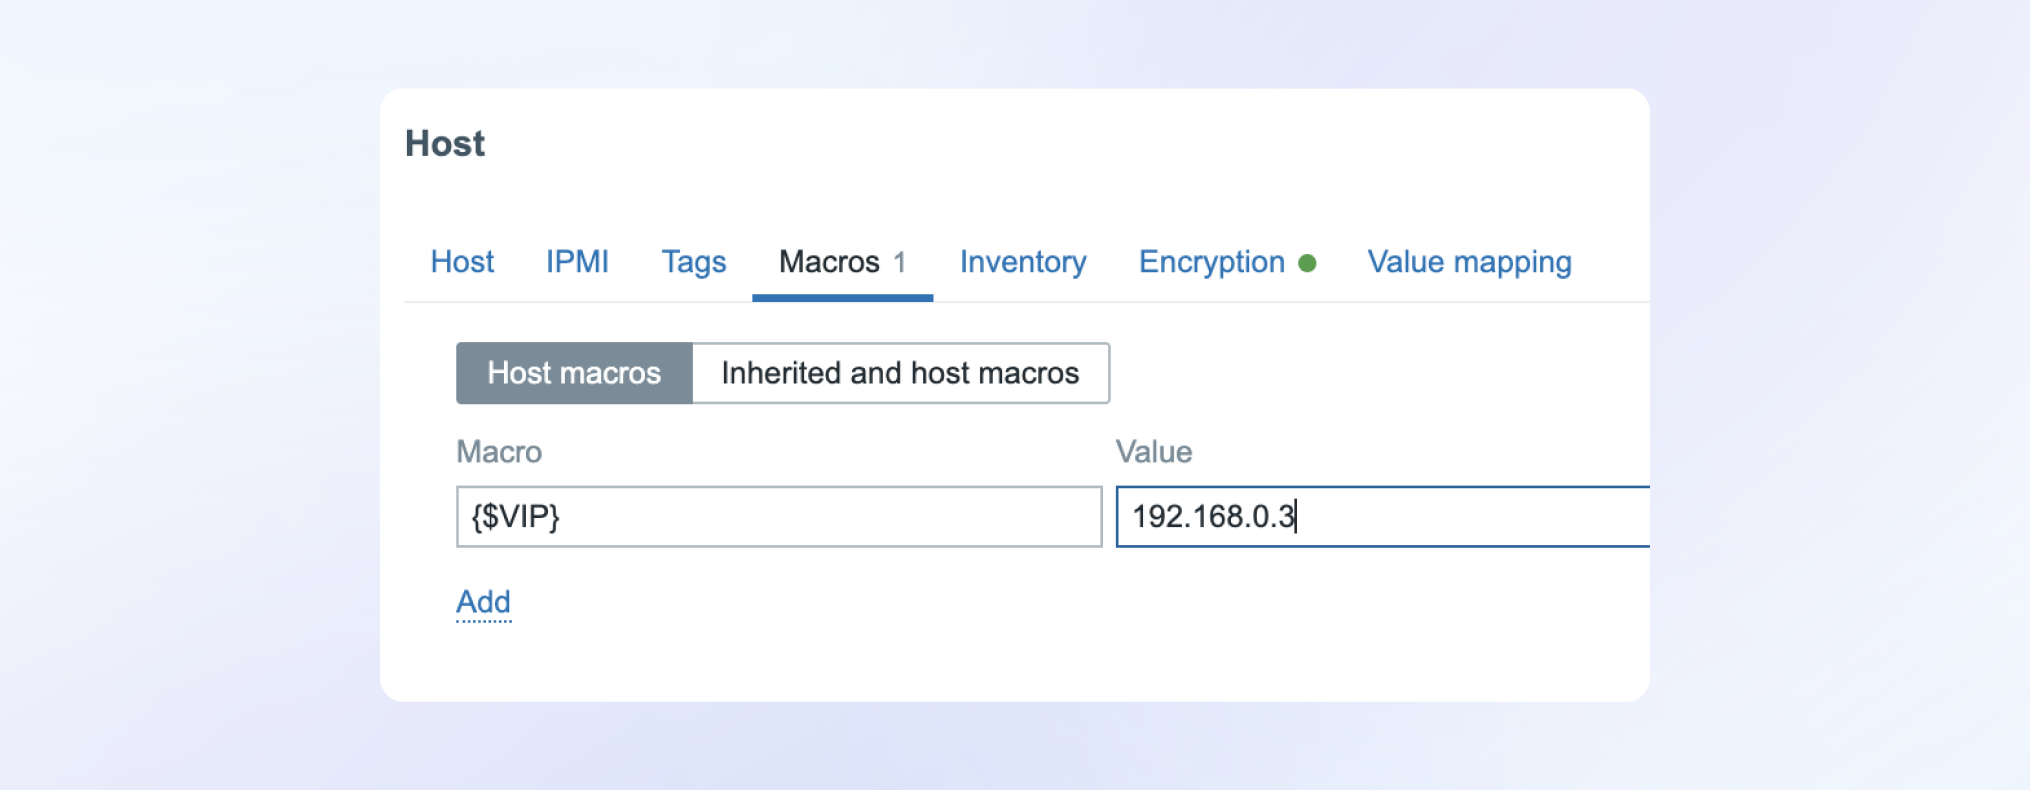
Task: Switch to Inherited and host macros
Action: click(900, 373)
